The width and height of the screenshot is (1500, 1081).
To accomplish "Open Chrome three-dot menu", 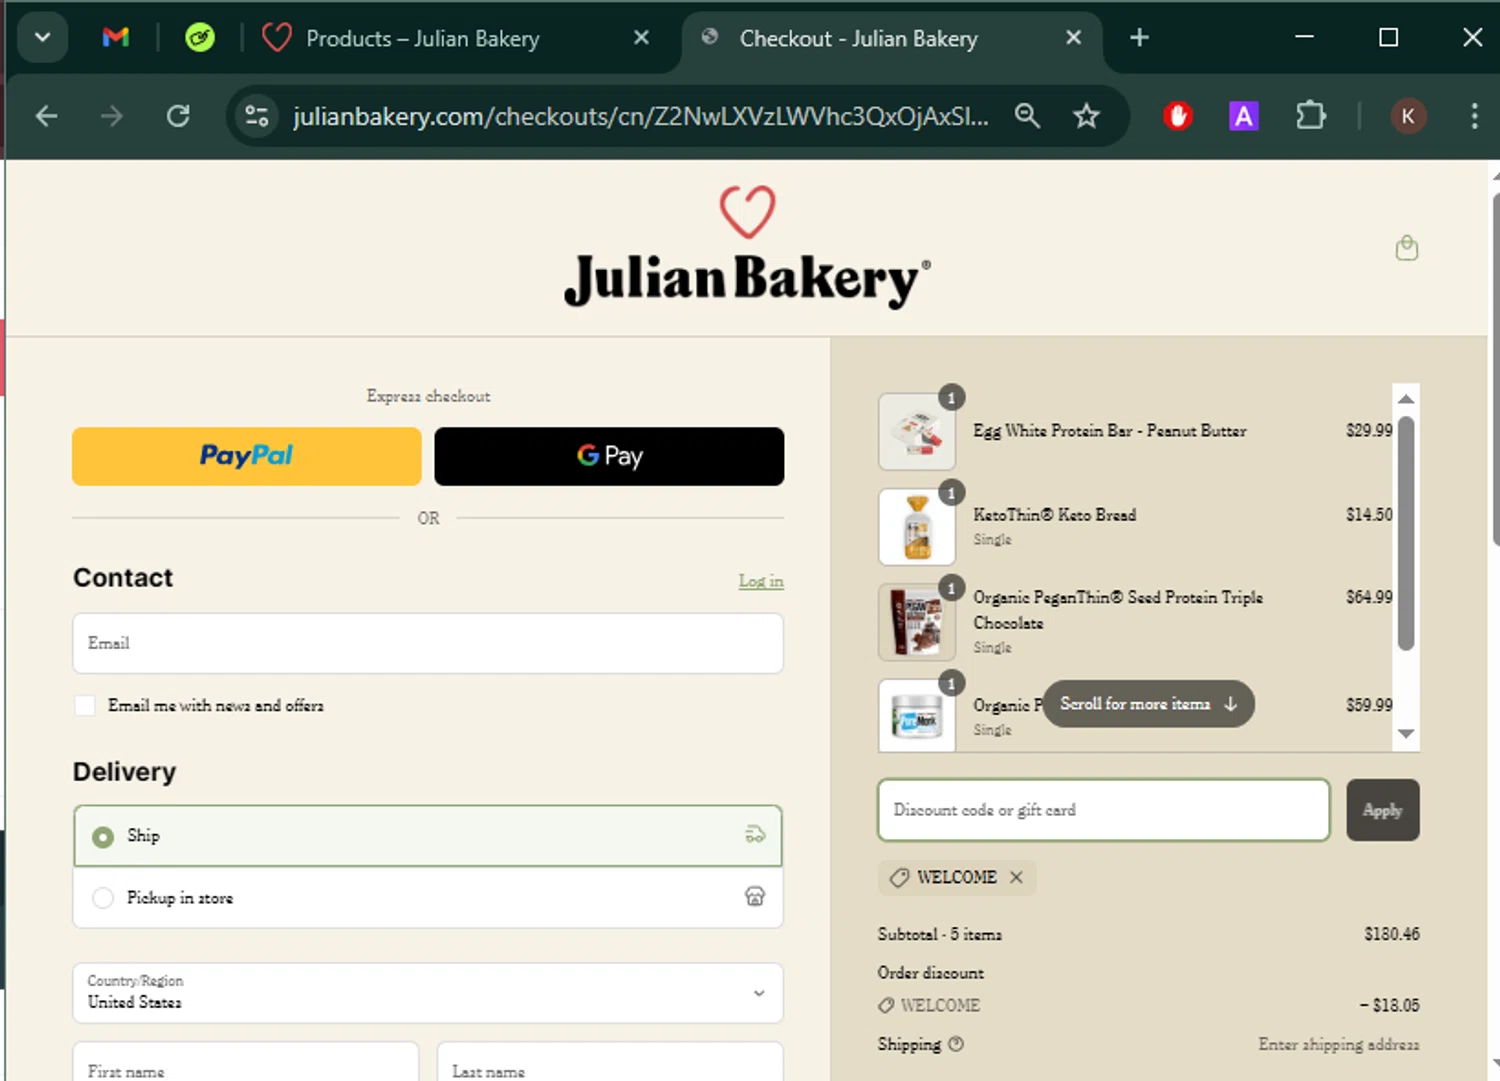I will (x=1474, y=116).
